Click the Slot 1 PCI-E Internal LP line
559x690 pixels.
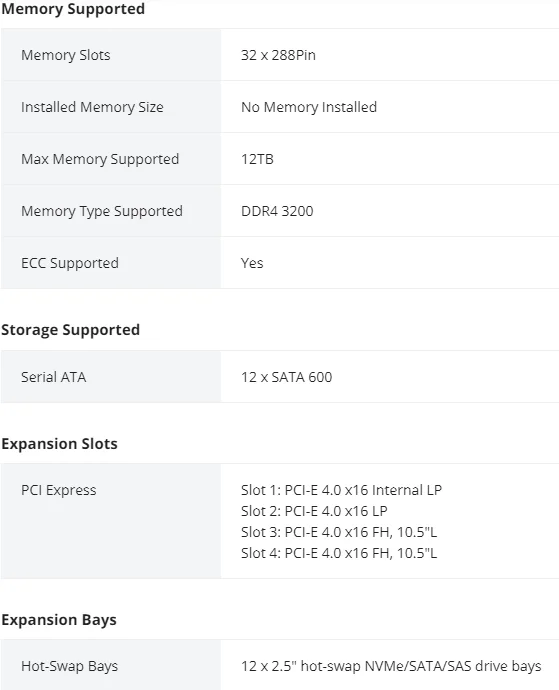tap(341, 490)
